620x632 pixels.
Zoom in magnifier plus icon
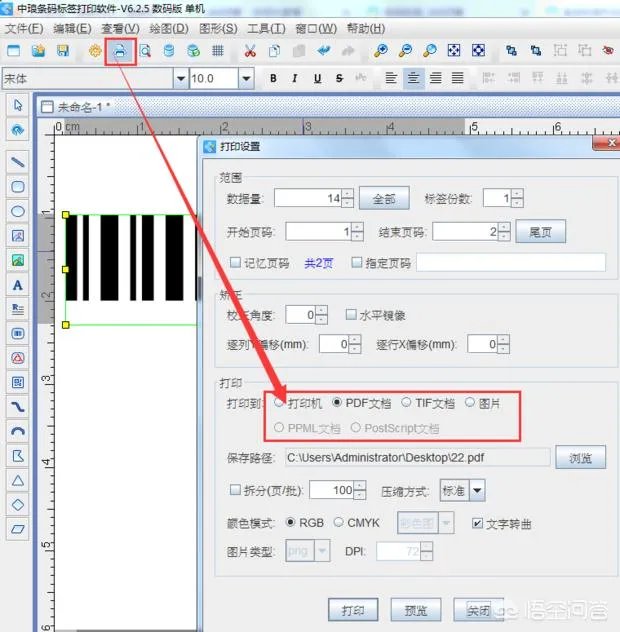point(381,51)
